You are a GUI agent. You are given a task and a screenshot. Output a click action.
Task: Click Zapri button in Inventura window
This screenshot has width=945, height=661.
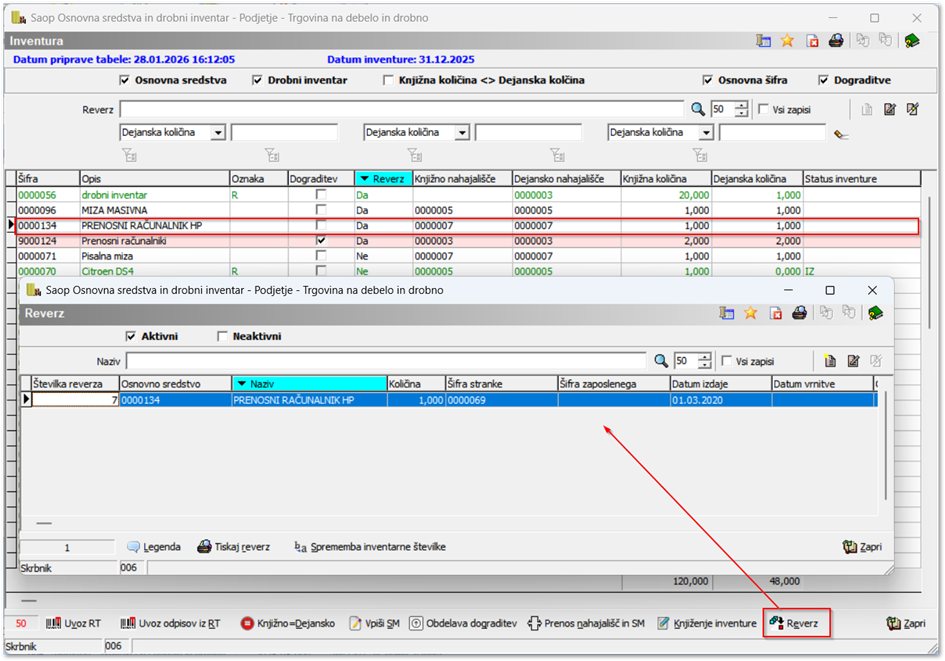[906, 624]
